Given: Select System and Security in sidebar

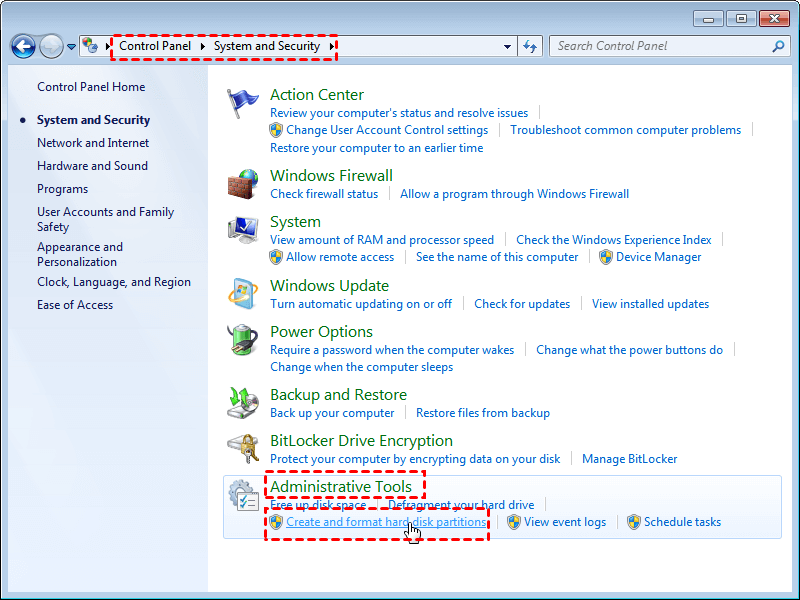Looking at the screenshot, I should point(93,120).
